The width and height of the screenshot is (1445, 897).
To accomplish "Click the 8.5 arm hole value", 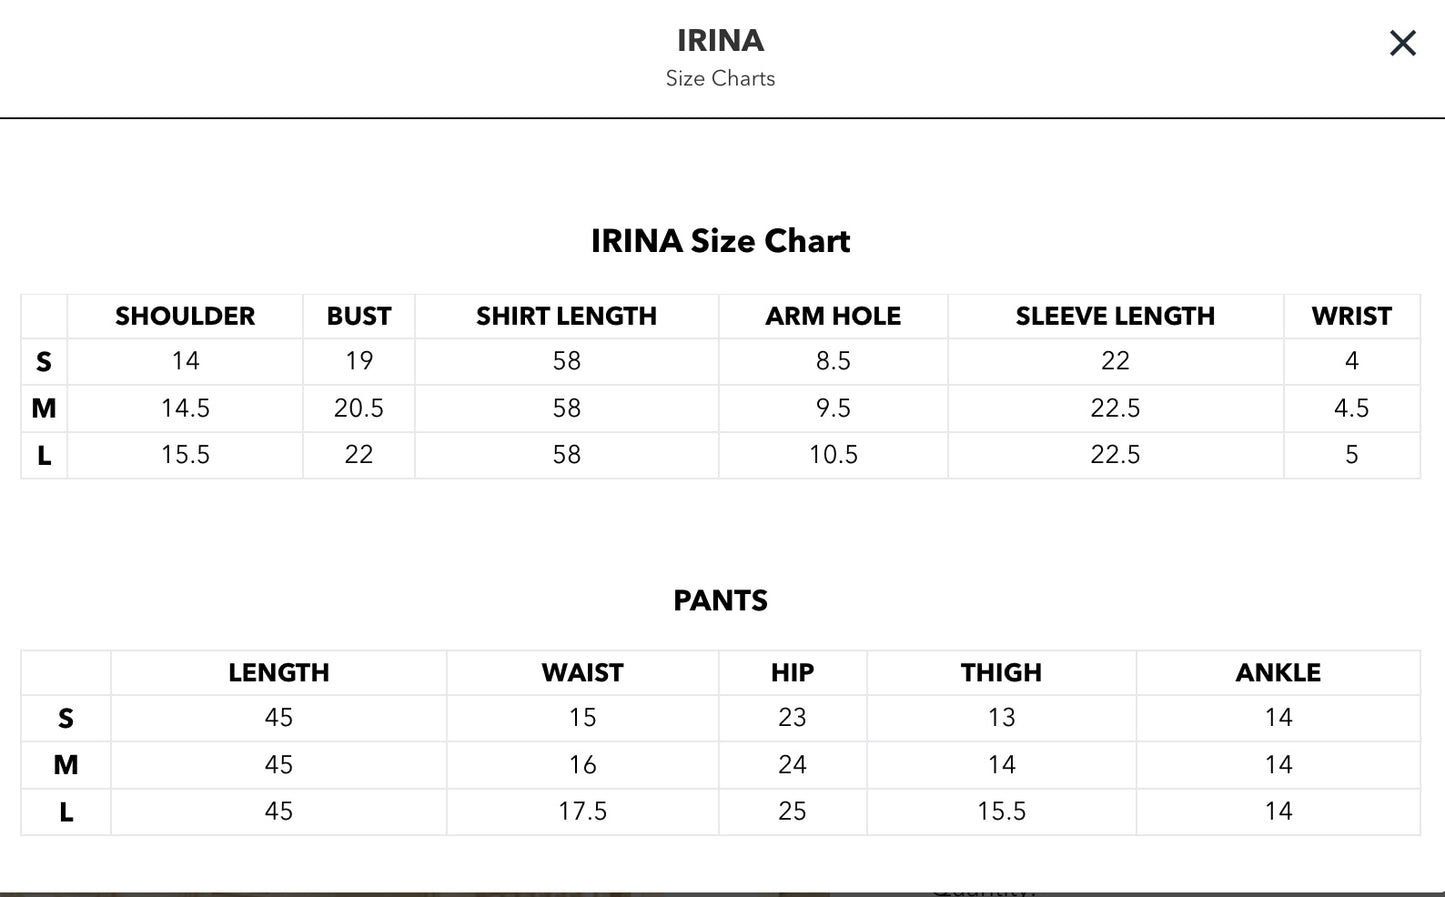I will pos(833,361).
